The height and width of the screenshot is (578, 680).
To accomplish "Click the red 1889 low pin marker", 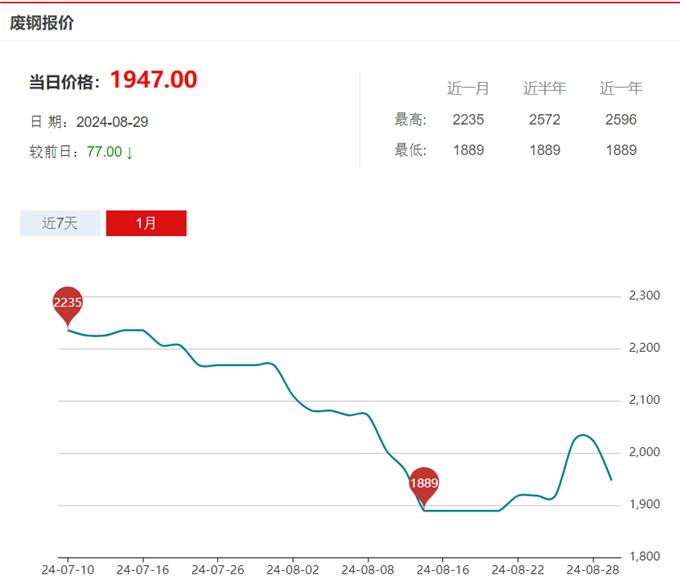I will click(424, 484).
